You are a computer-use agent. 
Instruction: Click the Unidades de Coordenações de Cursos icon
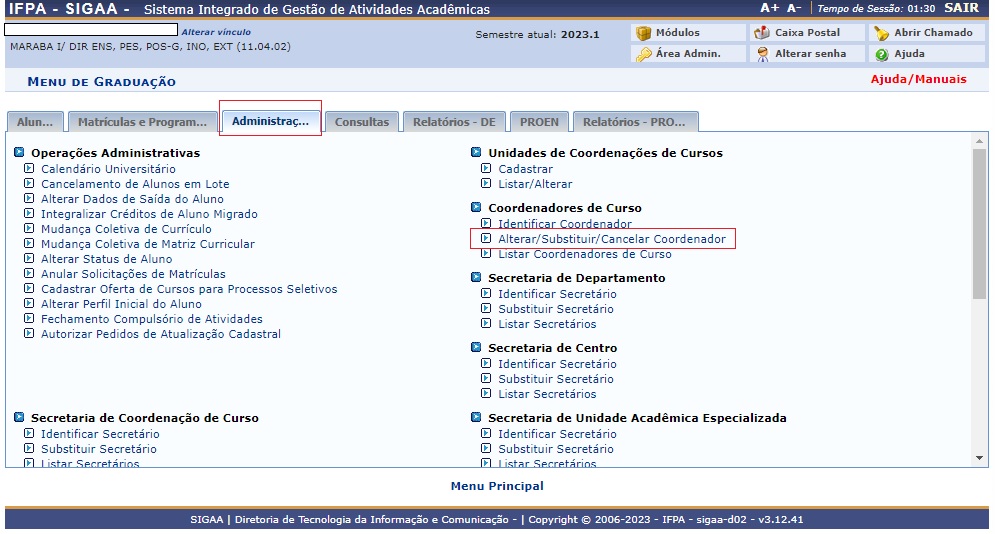pyautogui.click(x=476, y=152)
